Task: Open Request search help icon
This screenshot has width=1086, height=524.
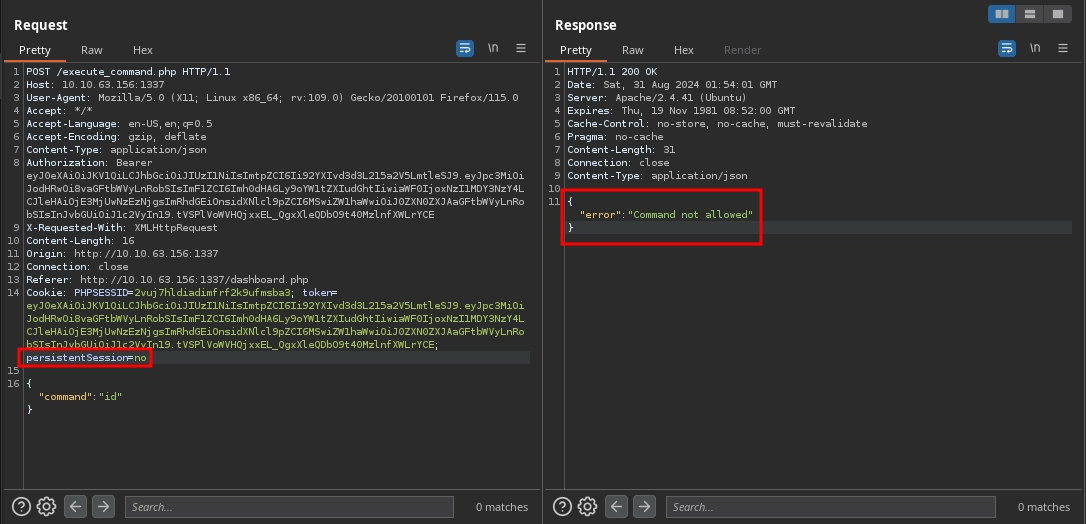Action: click(21, 507)
